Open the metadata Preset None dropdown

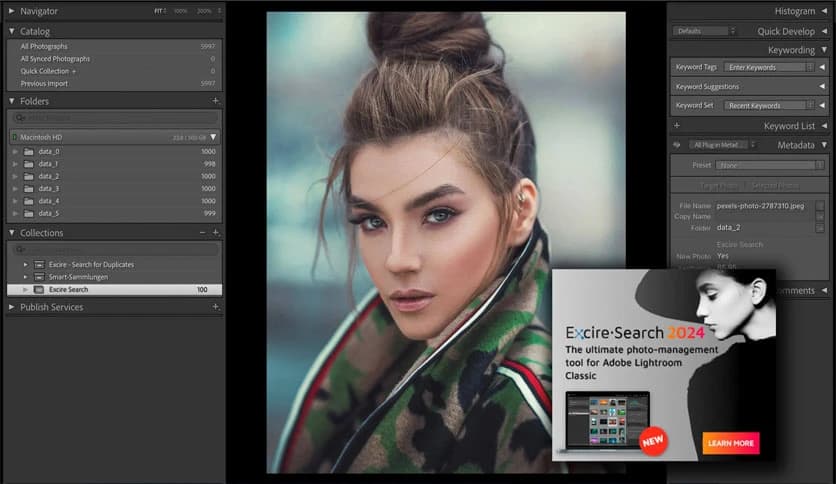770,165
